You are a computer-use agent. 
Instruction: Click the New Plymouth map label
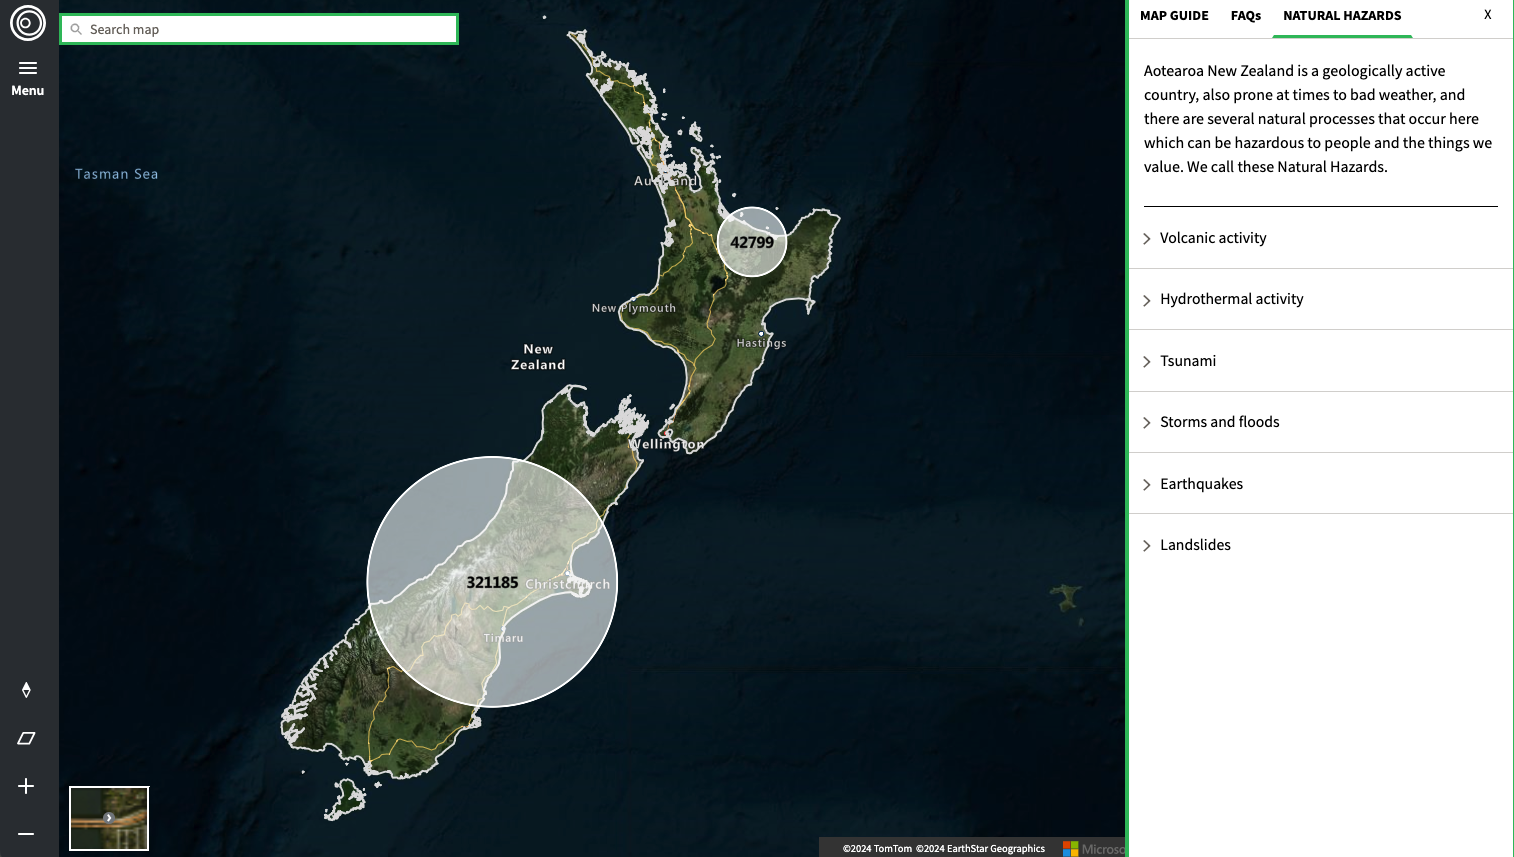(x=634, y=308)
